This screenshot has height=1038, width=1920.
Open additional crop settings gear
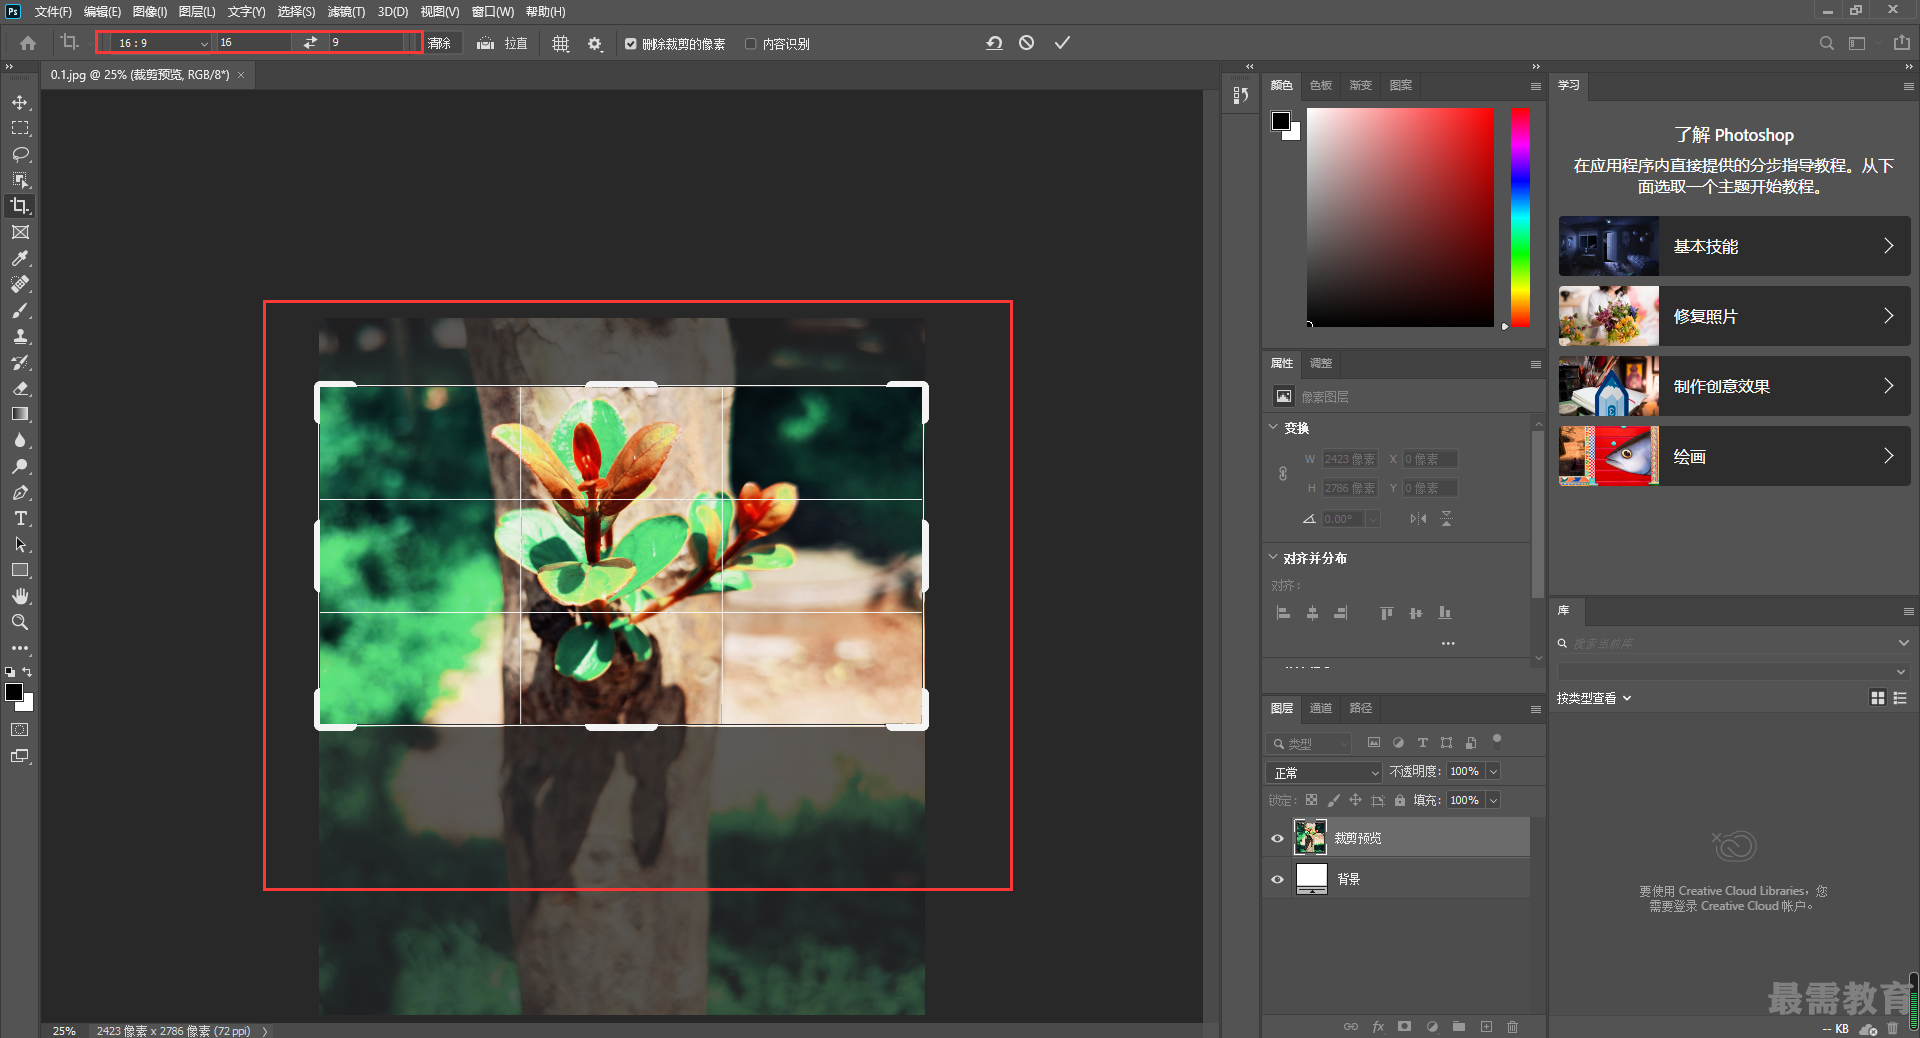(x=595, y=44)
